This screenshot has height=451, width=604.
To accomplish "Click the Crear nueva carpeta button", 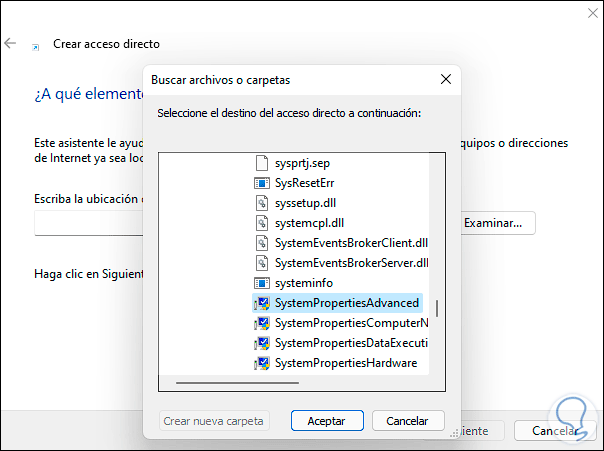I will 214,421.
